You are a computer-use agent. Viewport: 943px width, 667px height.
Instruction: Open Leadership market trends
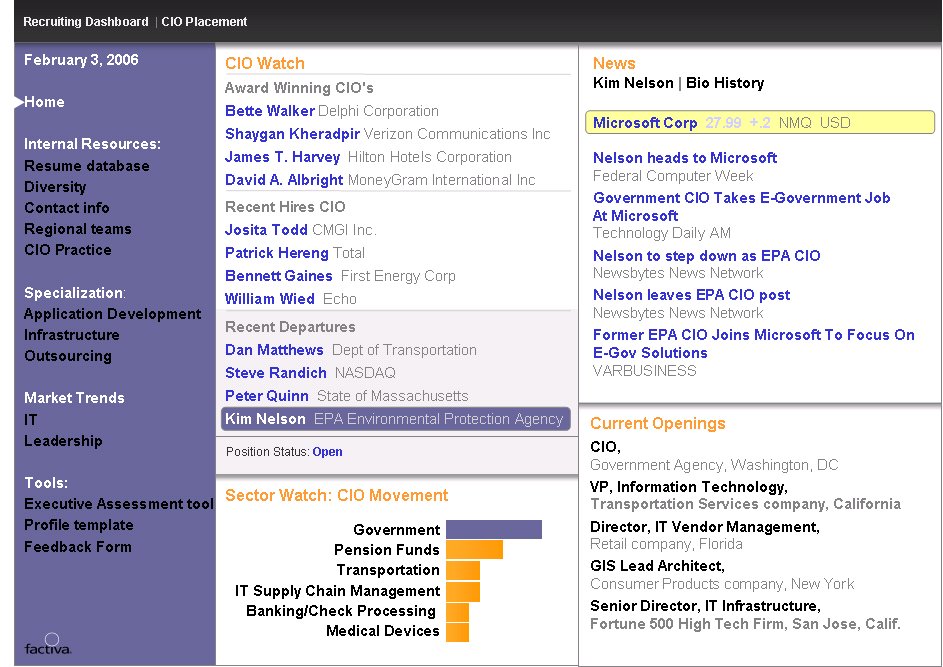(63, 441)
